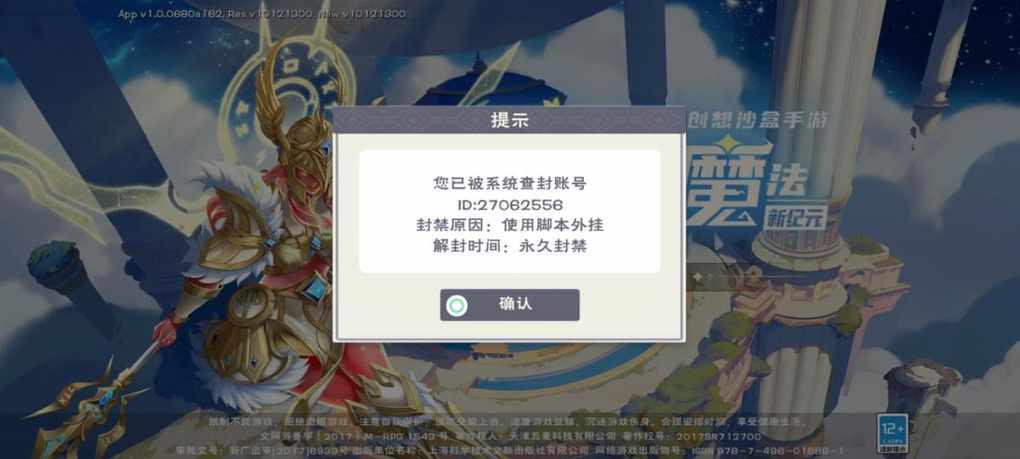Click the 解封时间 永久封禁 line
This screenshot has height=459, width=1020.
pos(509,246)
